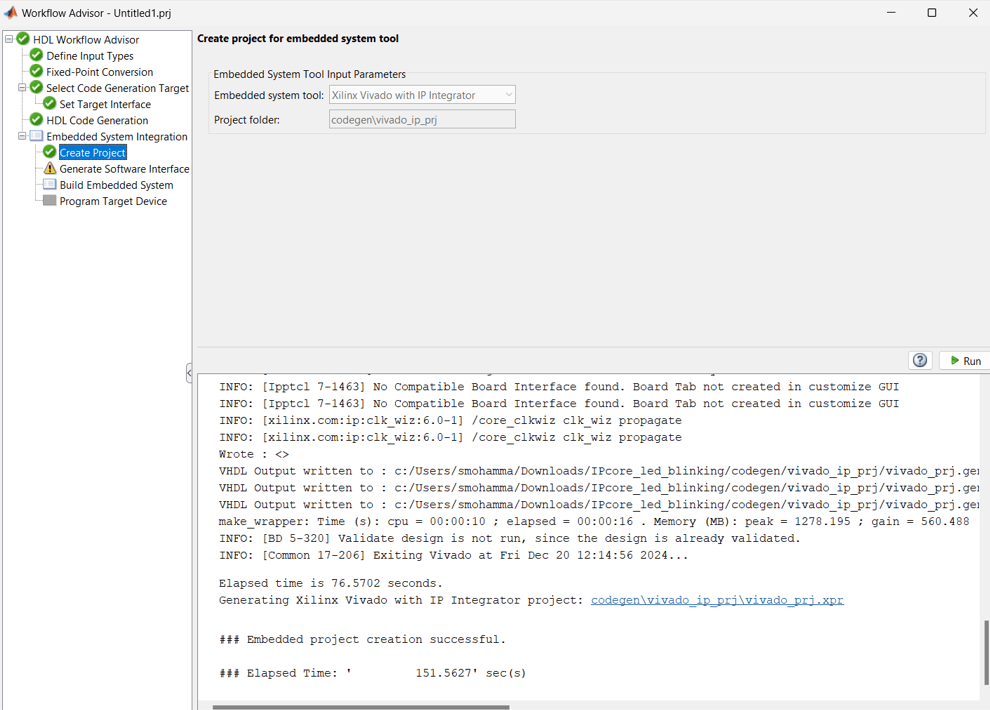Viewport: 990px width, 710px height.
Task: Click the green check beside Fixed-Point Conversion
Action: click(x=36, y=72)
